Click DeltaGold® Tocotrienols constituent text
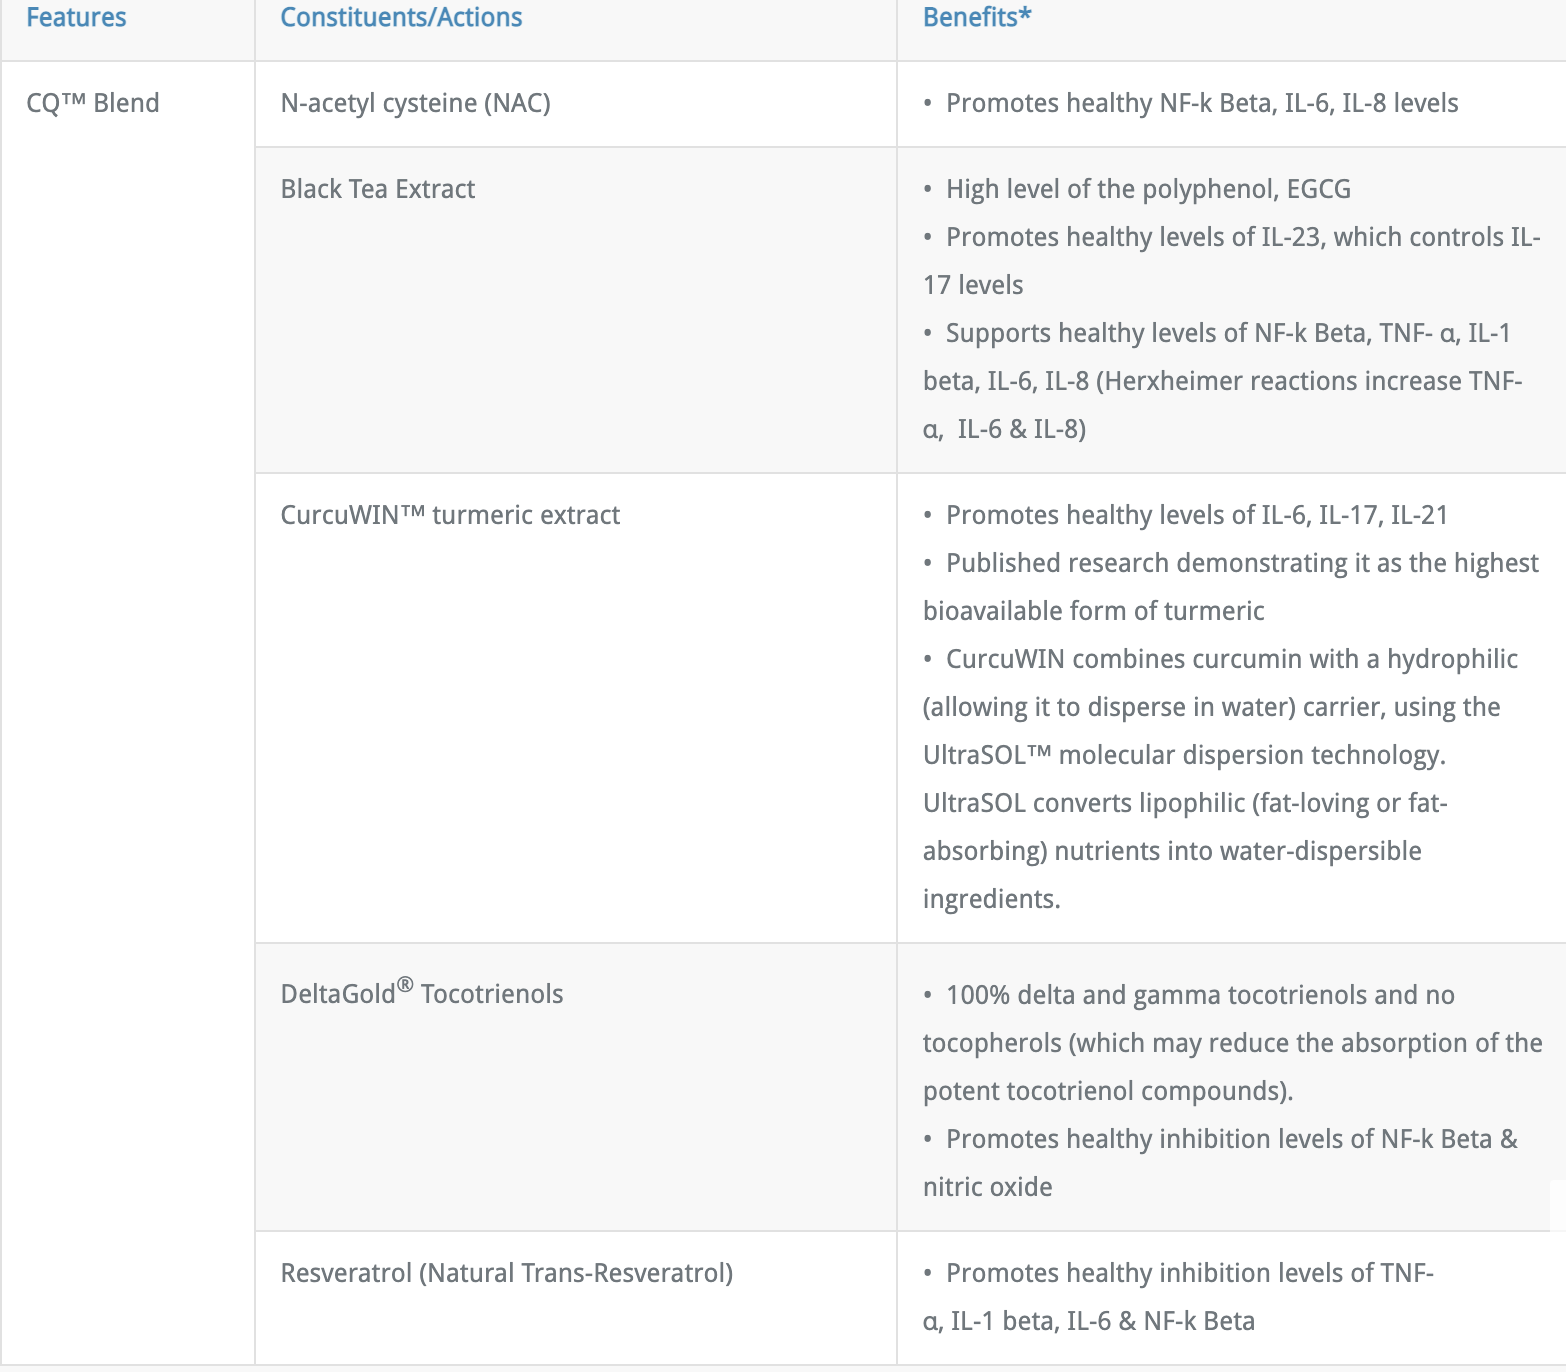1566x1372 pixels. (422, 992)
